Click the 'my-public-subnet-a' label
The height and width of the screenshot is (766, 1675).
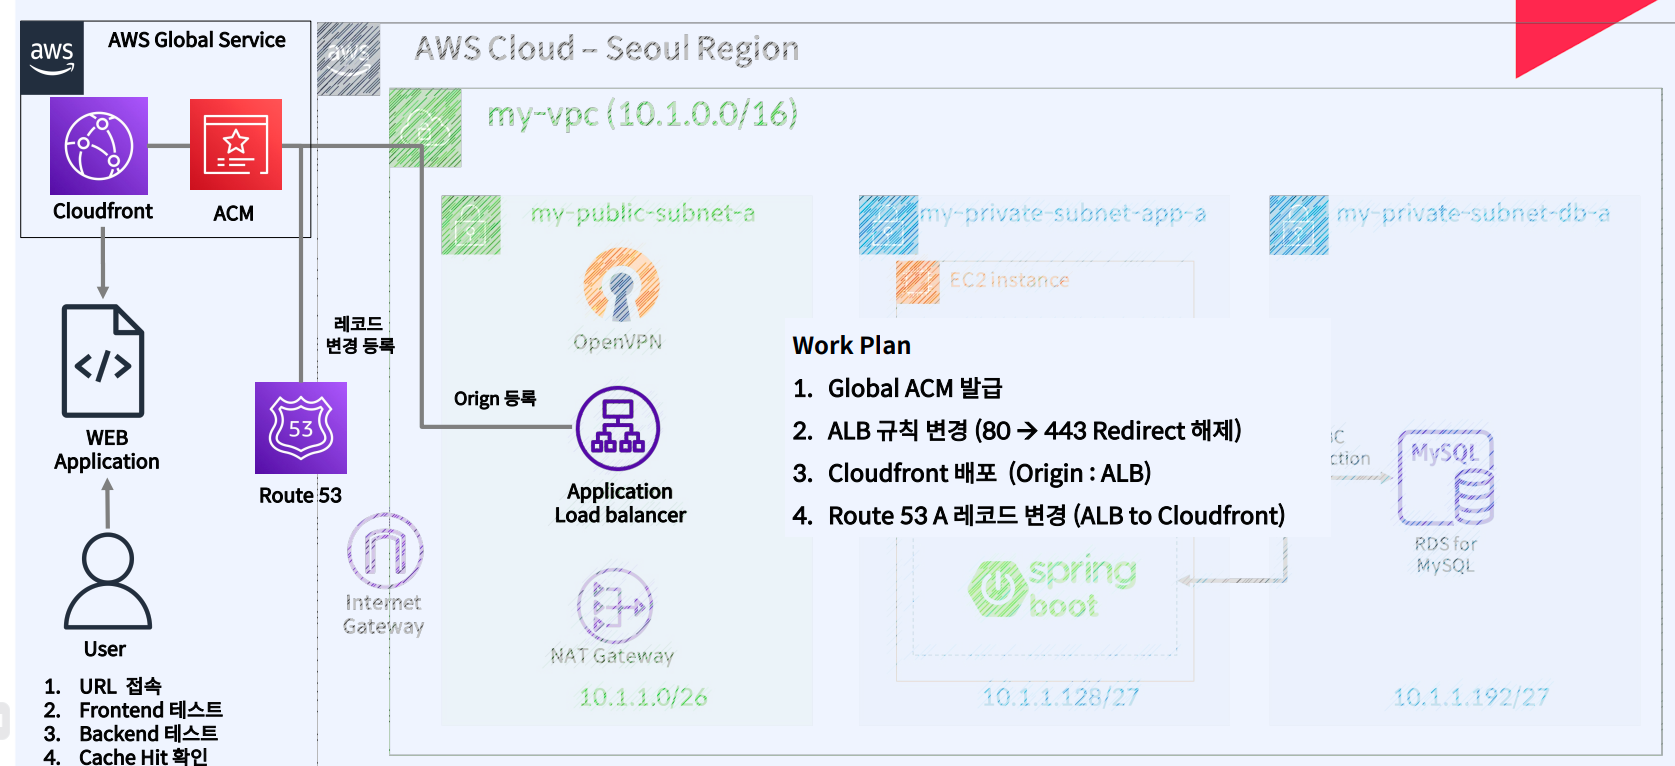point(643,213)
